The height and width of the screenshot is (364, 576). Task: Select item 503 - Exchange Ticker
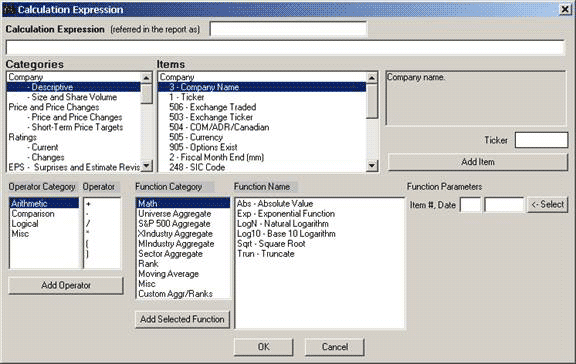(x=262, y=117)
